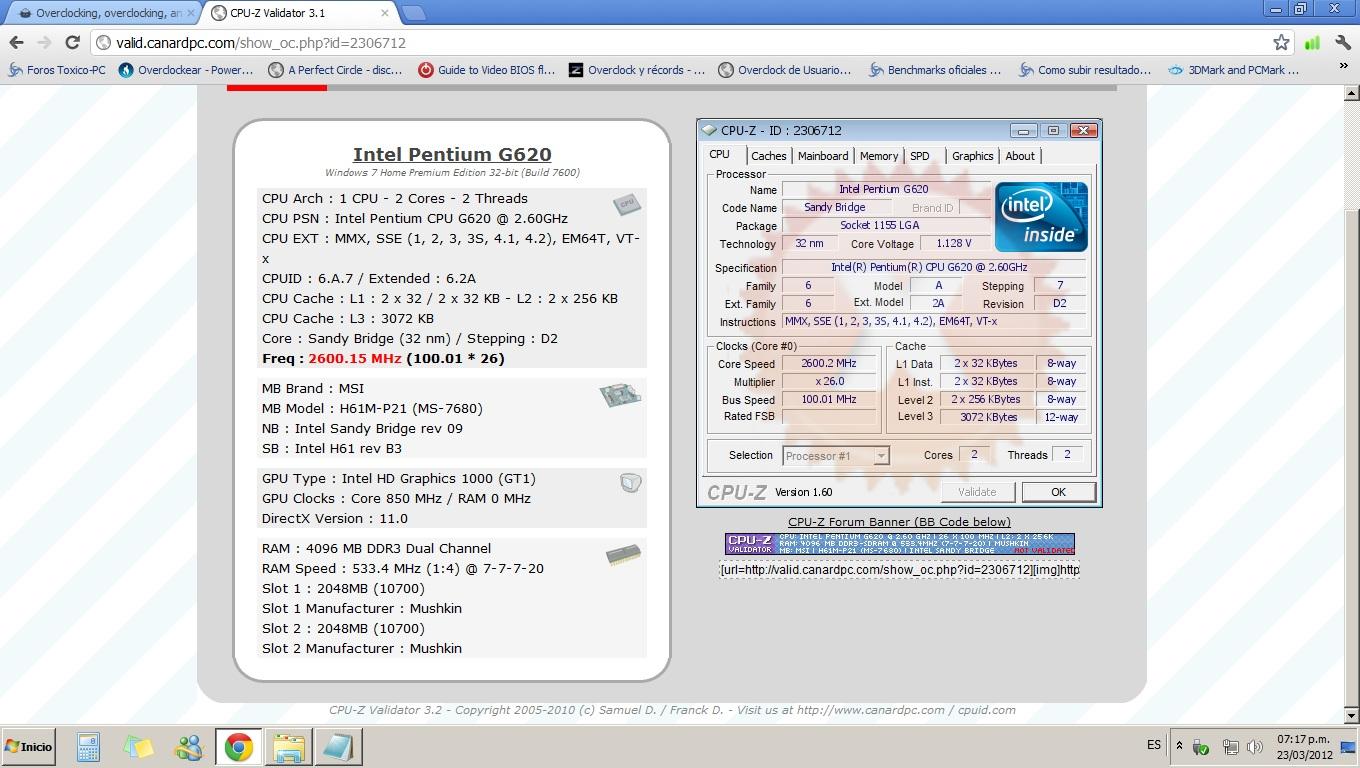1360x768 pixels.
Task: Open the Calculator from the taskbar
Action: pos(88,747)
